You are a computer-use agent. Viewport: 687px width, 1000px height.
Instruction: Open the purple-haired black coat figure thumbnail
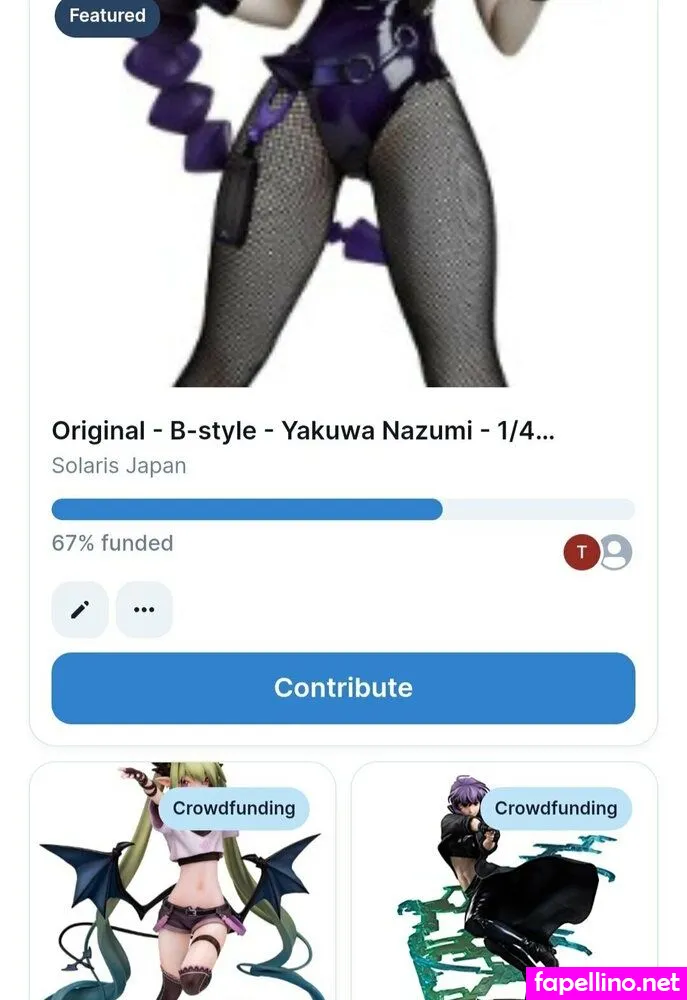pos(504,881)
